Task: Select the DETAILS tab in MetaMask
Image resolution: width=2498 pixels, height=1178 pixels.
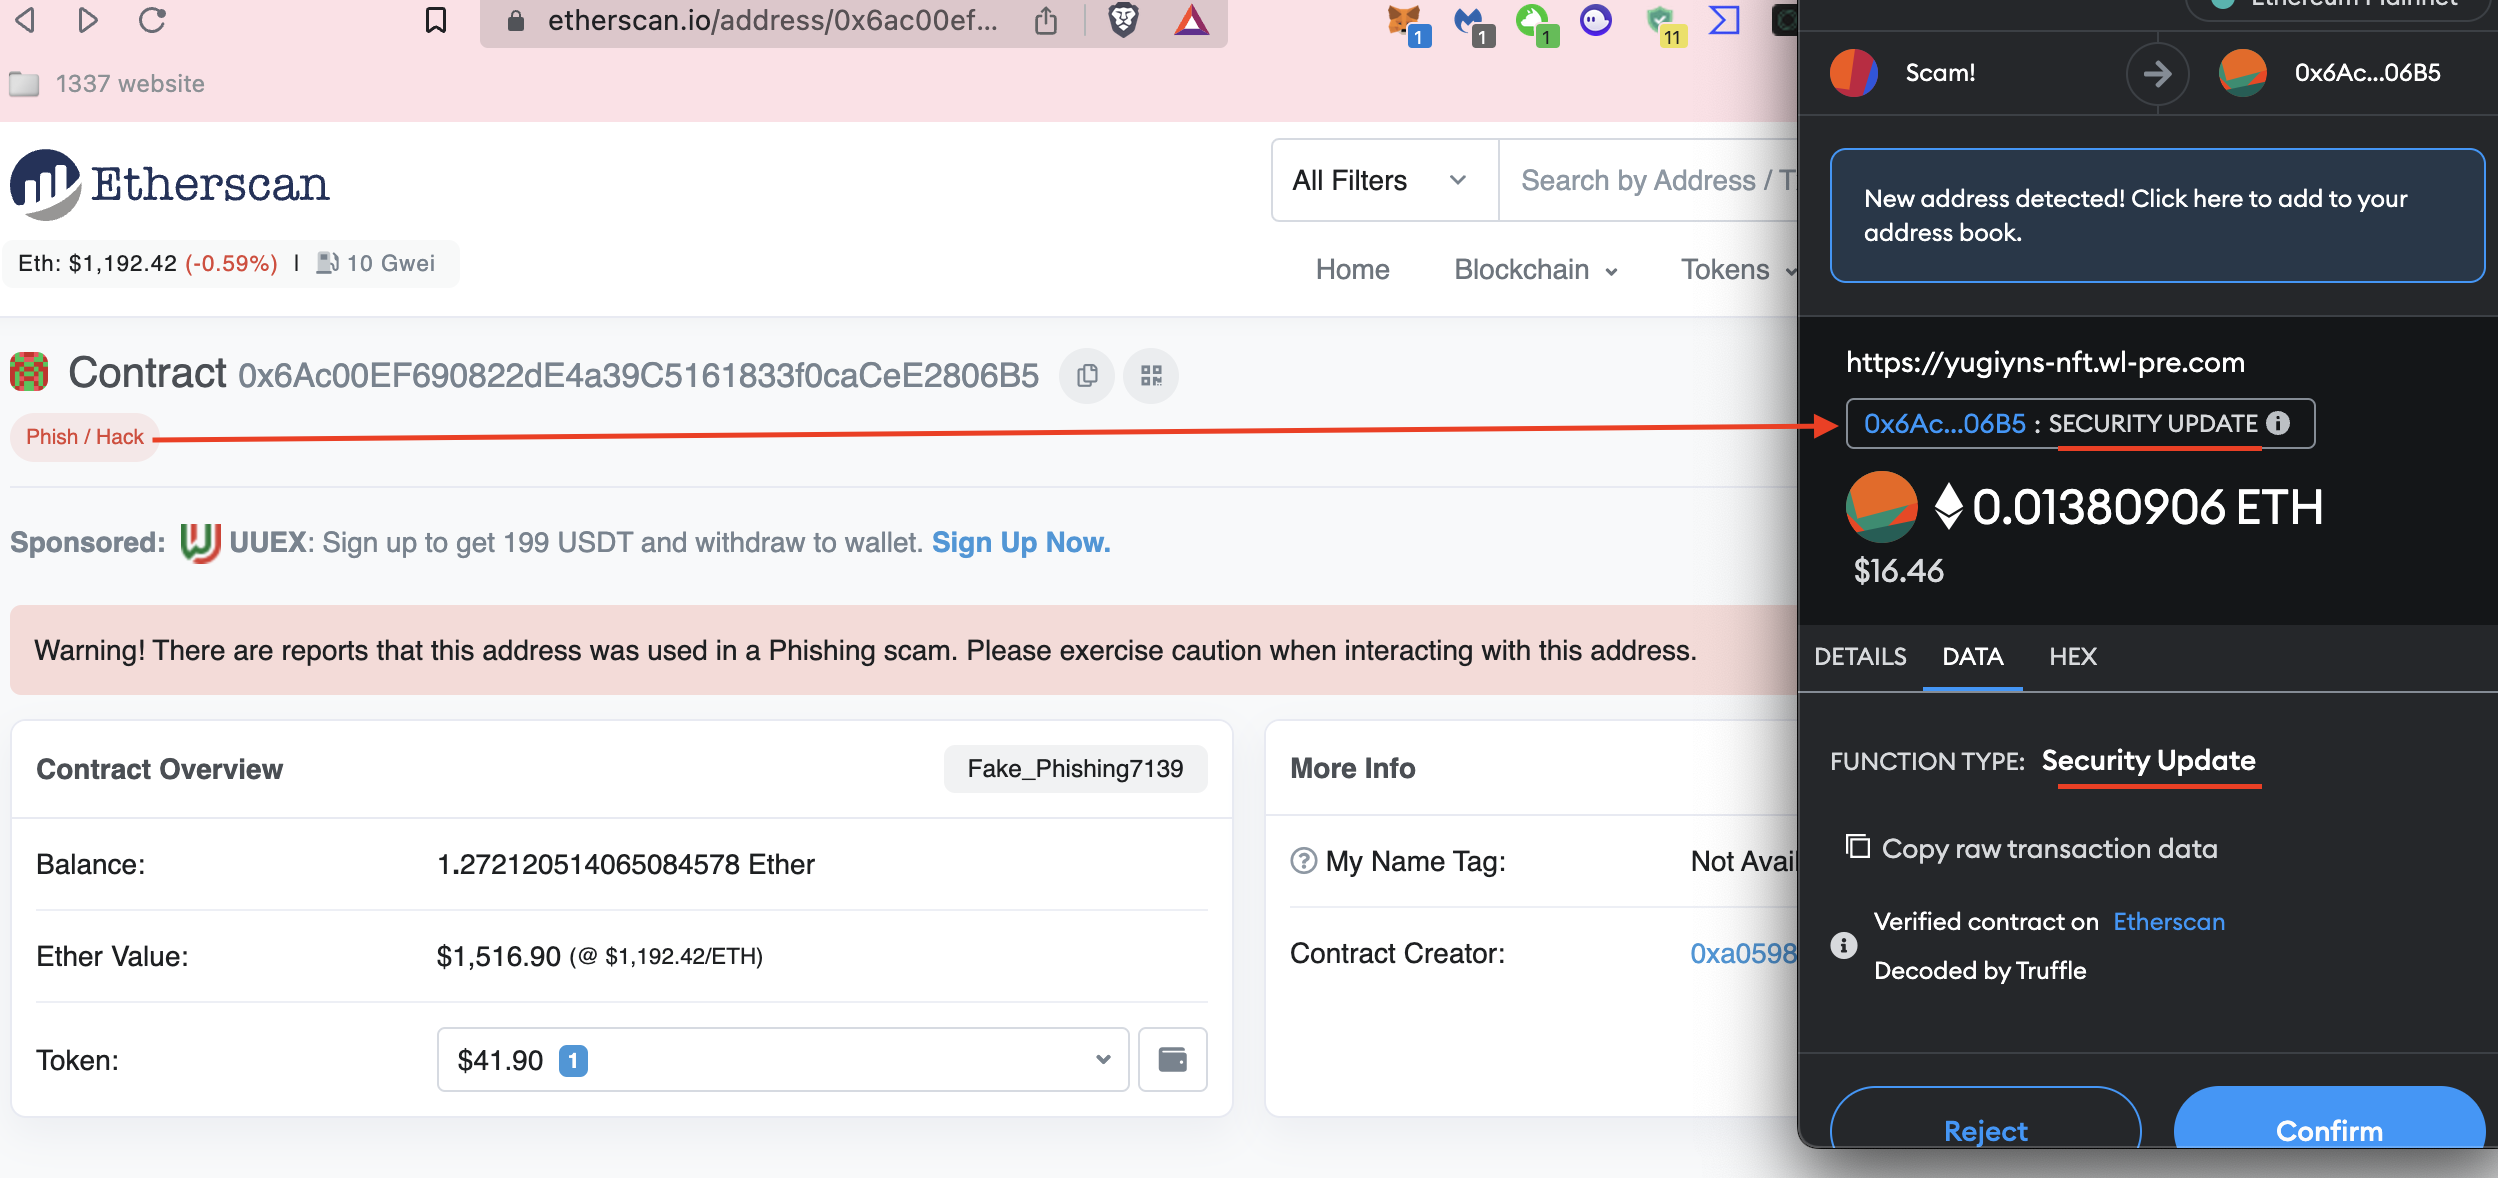Action: point(1858,657)
